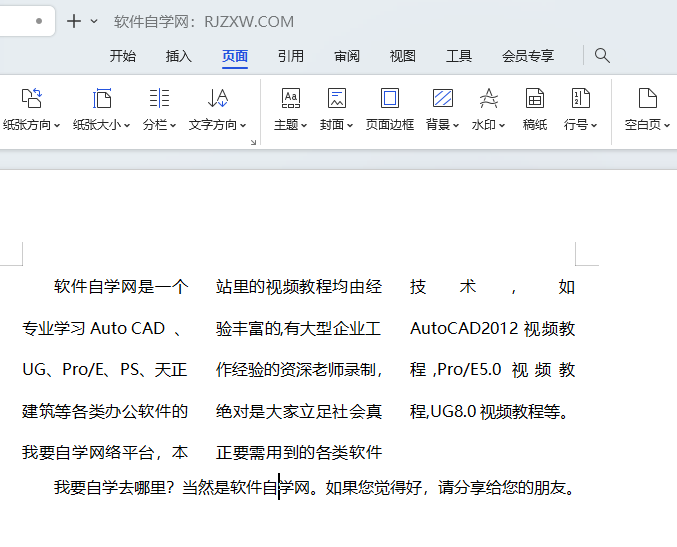Expand 水印 dropdown arrow

coord(502,125)
